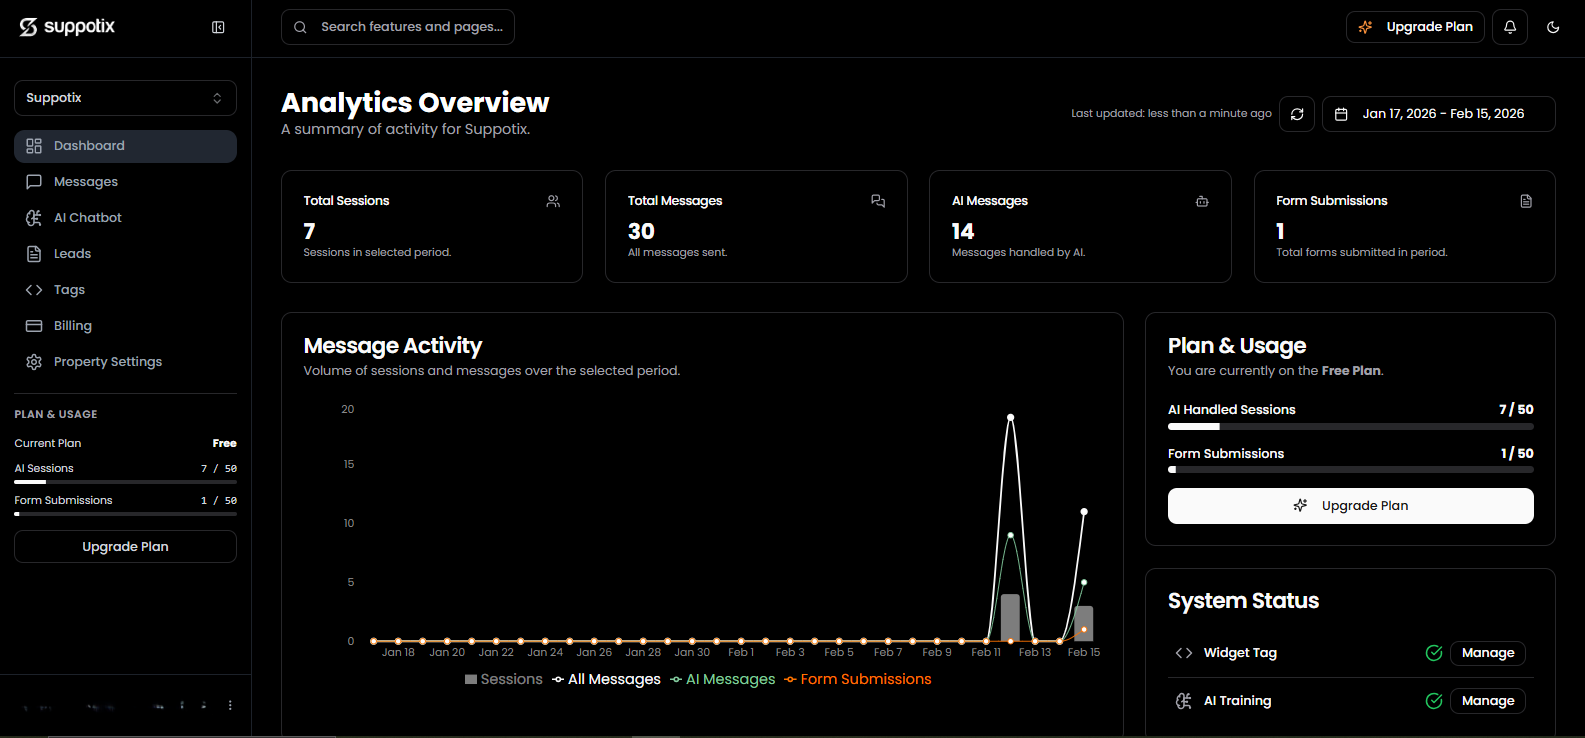Open the user options three-dot menu
This screenshot has height=738, width=1585.
pyautogui.click(x=230, y=705)
